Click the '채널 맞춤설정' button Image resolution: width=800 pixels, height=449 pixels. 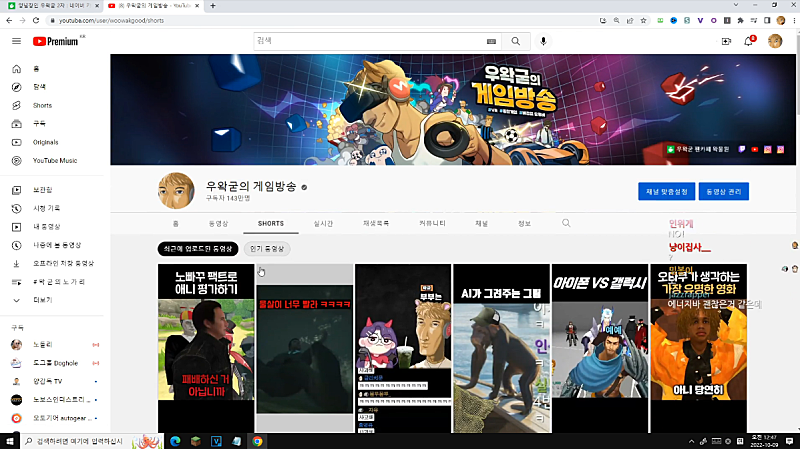point(665,191)
